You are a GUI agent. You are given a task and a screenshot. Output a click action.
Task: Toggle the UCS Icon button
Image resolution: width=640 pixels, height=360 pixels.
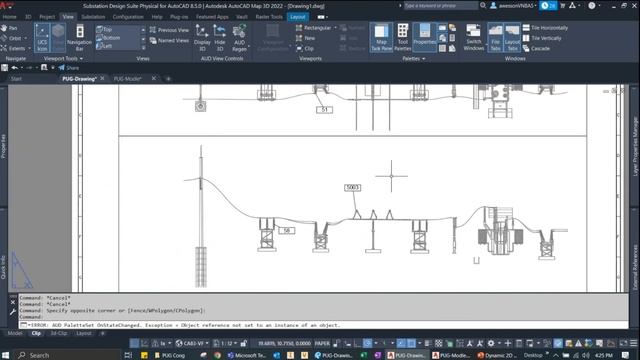pos(42,38)
